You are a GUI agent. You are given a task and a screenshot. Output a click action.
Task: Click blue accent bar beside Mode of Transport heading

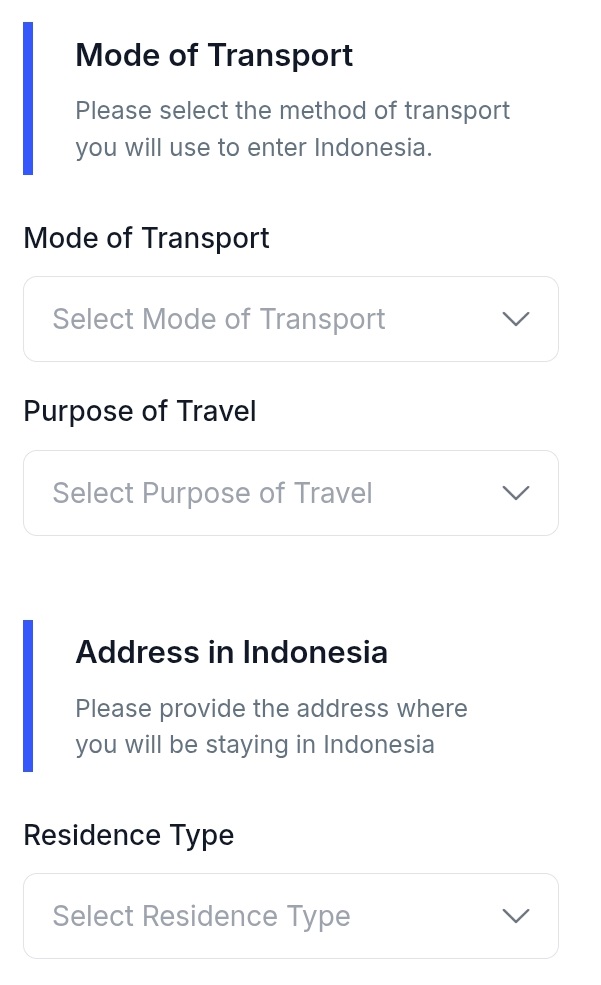28,98
